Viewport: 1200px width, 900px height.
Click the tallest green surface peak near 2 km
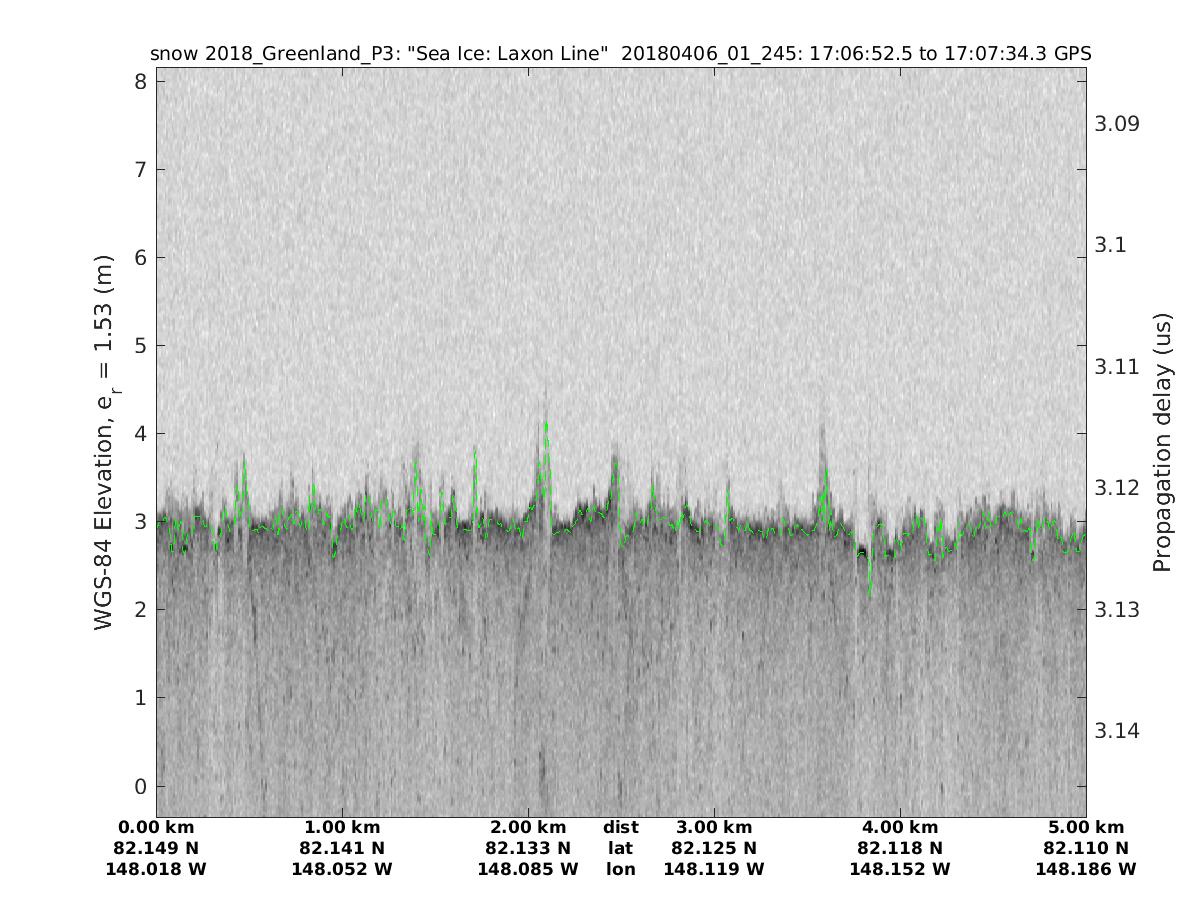pos(546,424)
